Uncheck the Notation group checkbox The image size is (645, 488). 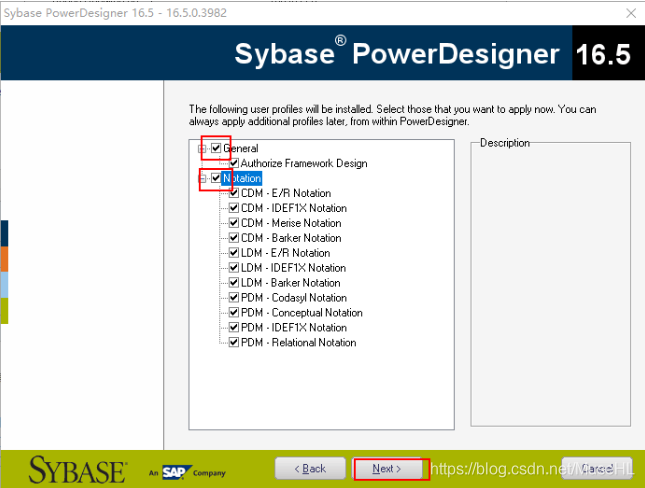[x=216, y=178]
